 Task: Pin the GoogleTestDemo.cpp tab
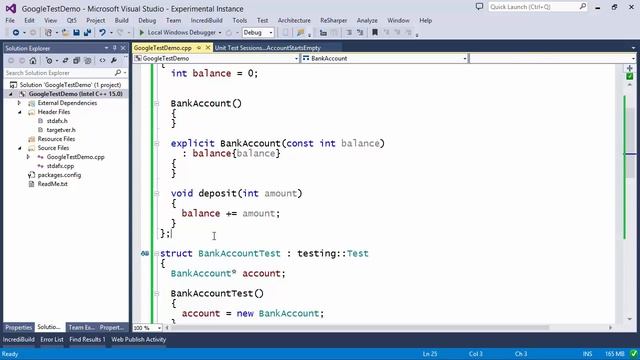pyautogui.click(x=199, y=48)
